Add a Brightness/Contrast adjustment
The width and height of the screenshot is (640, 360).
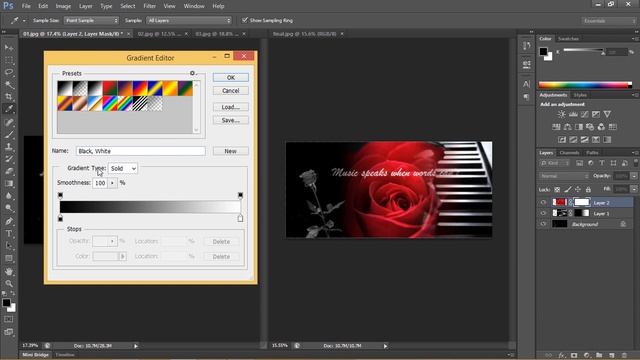[562, 114]
